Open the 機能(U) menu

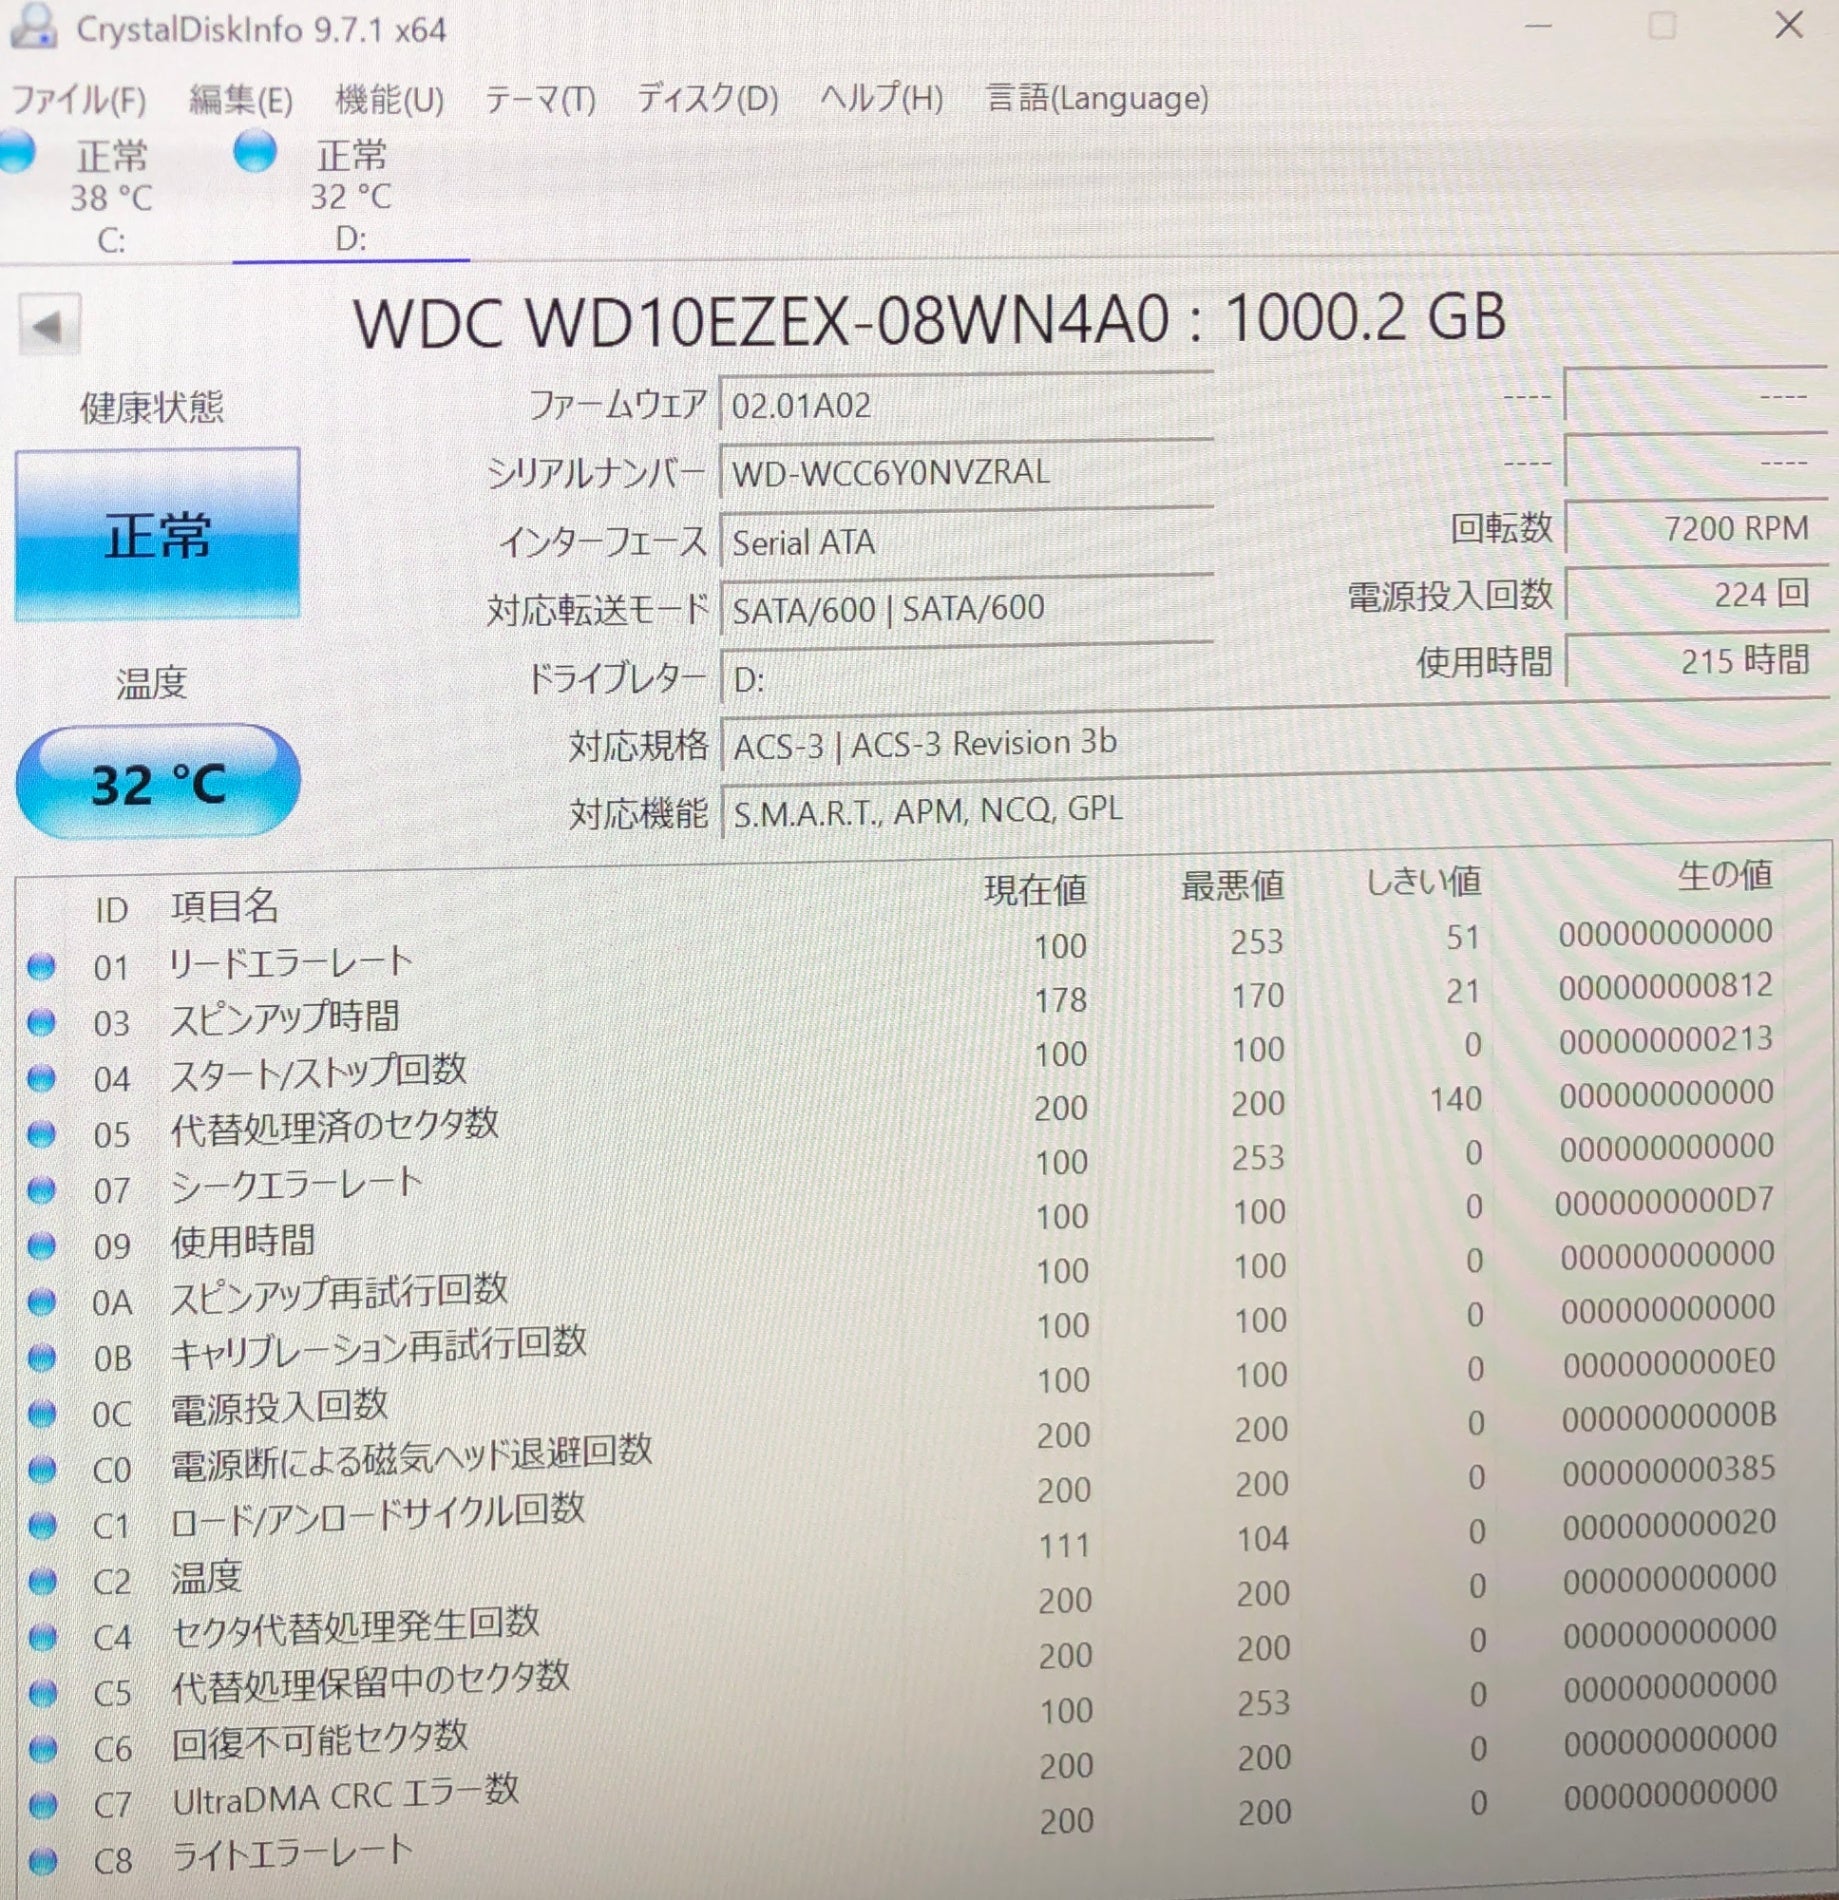click(x=389, y=100)
